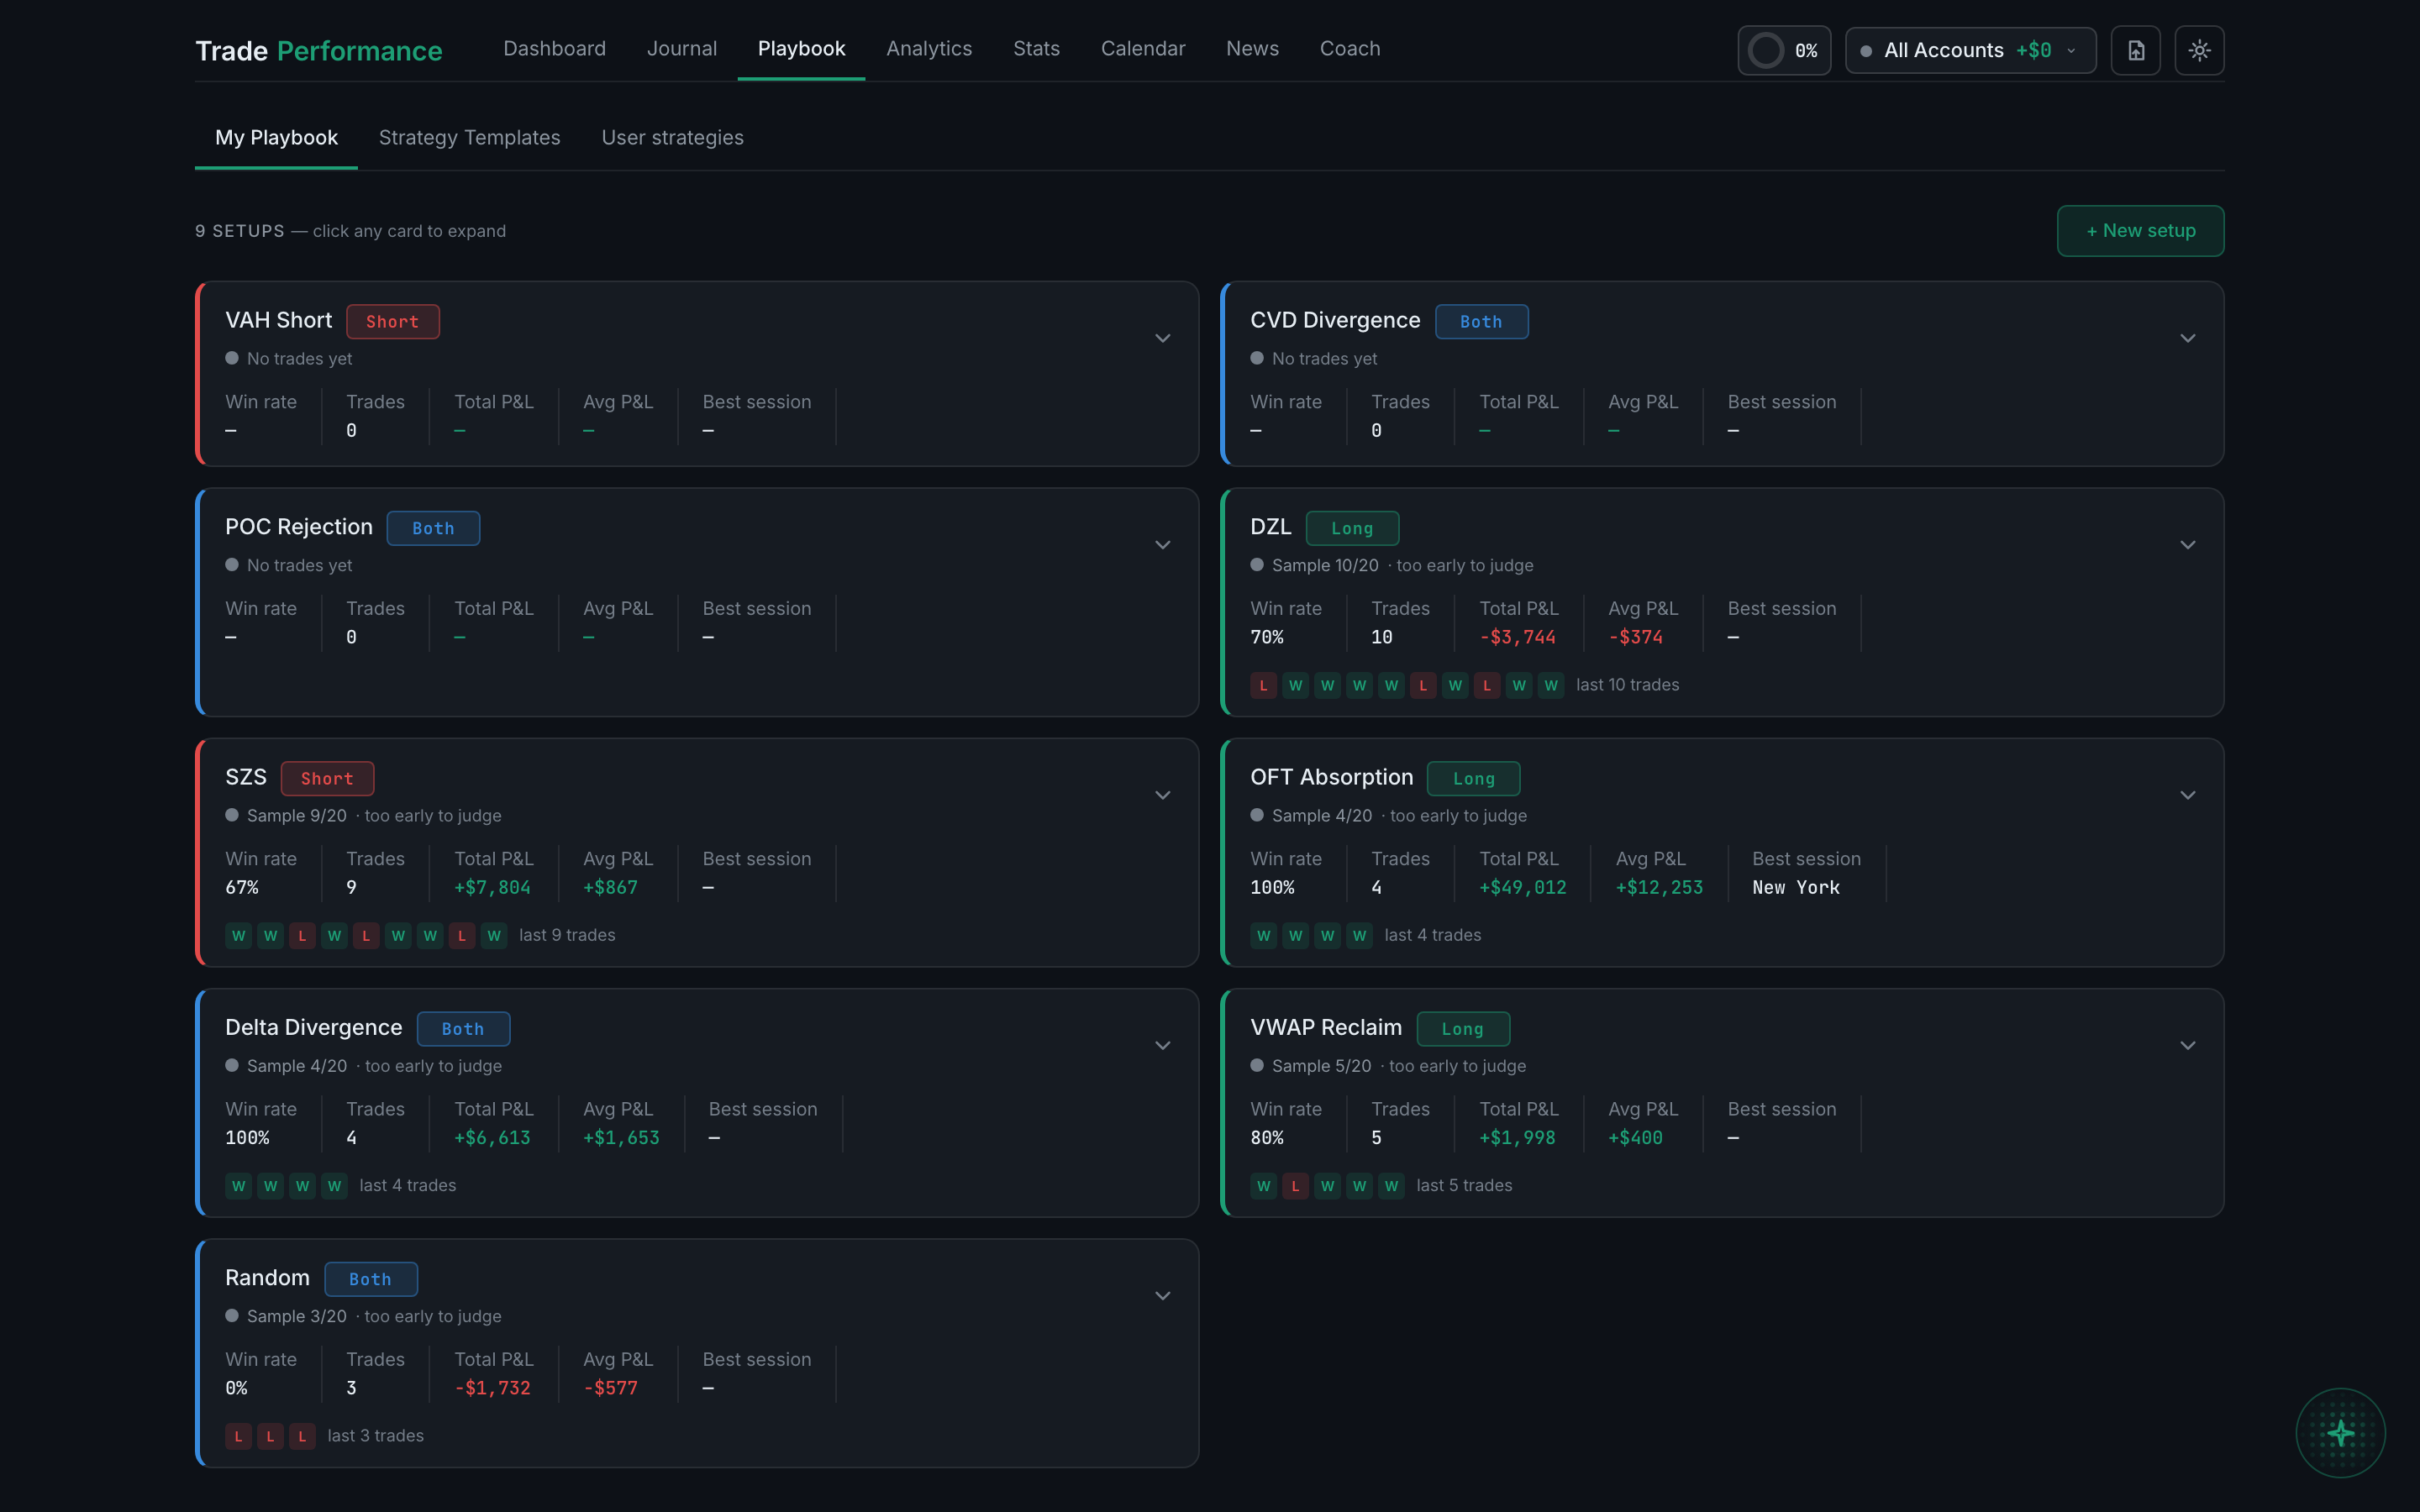The width and height of the screenshot is (2420, 1512).
Task: Open the Analytics nav item
Action: point(928,48)
